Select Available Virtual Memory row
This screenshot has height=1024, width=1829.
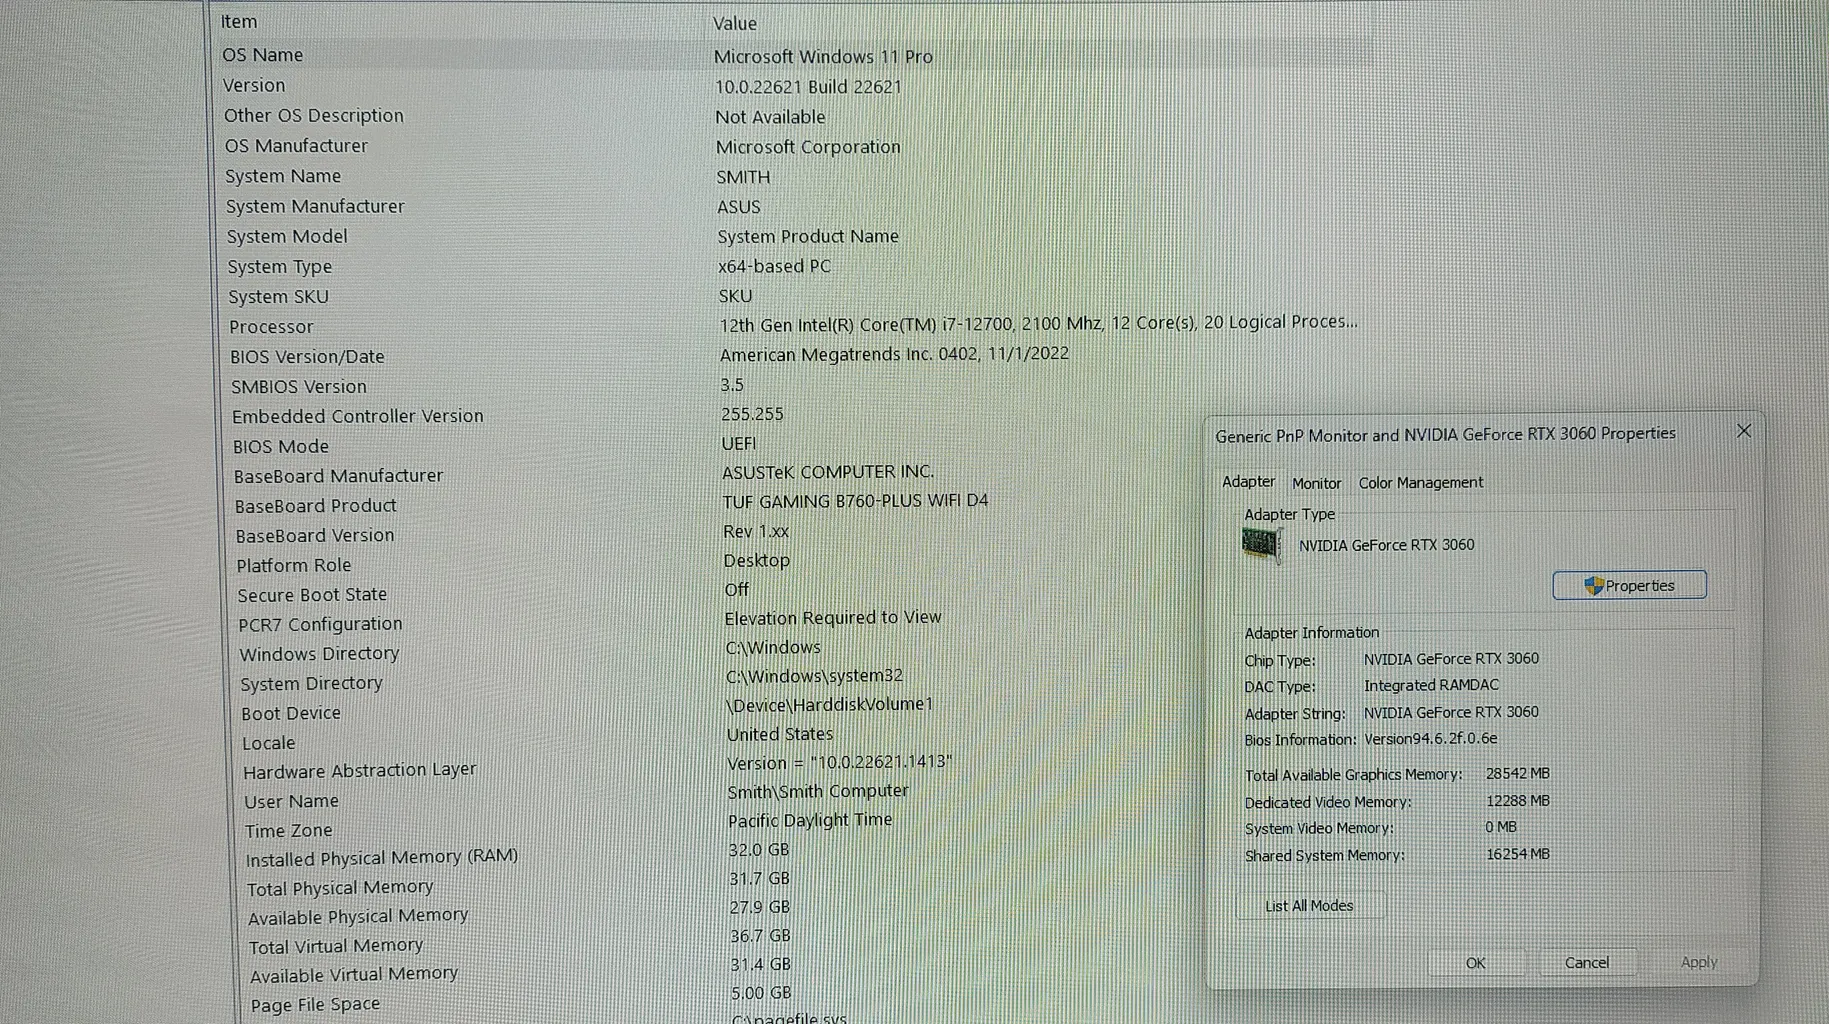[354, 975]
